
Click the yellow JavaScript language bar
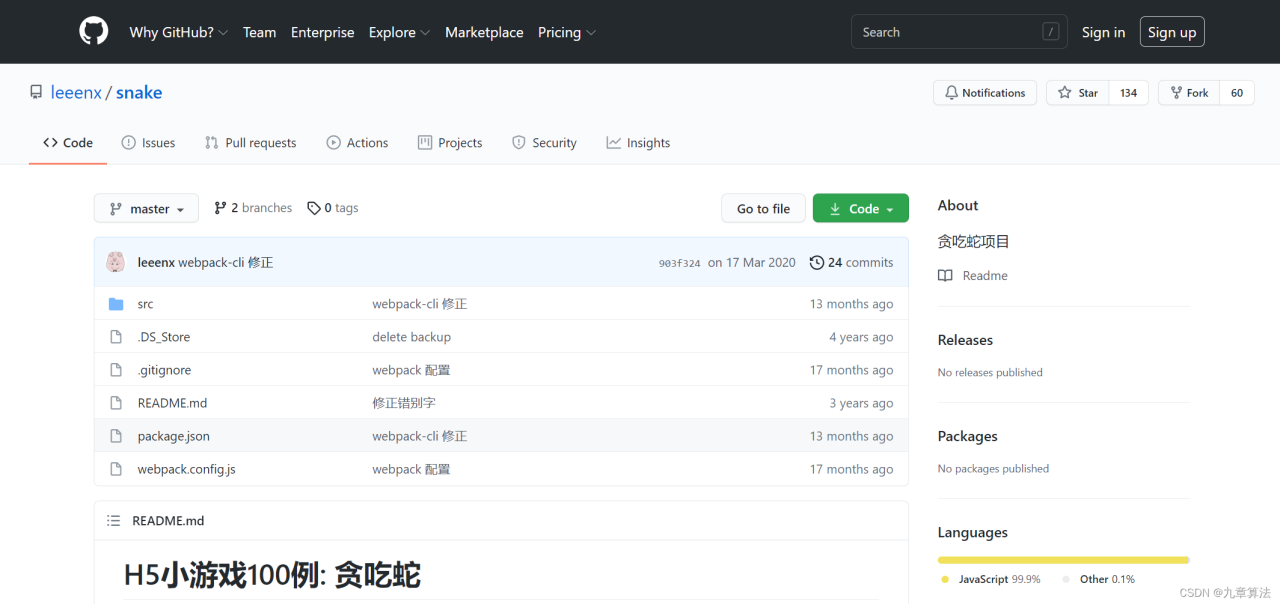click(1062, 560)
